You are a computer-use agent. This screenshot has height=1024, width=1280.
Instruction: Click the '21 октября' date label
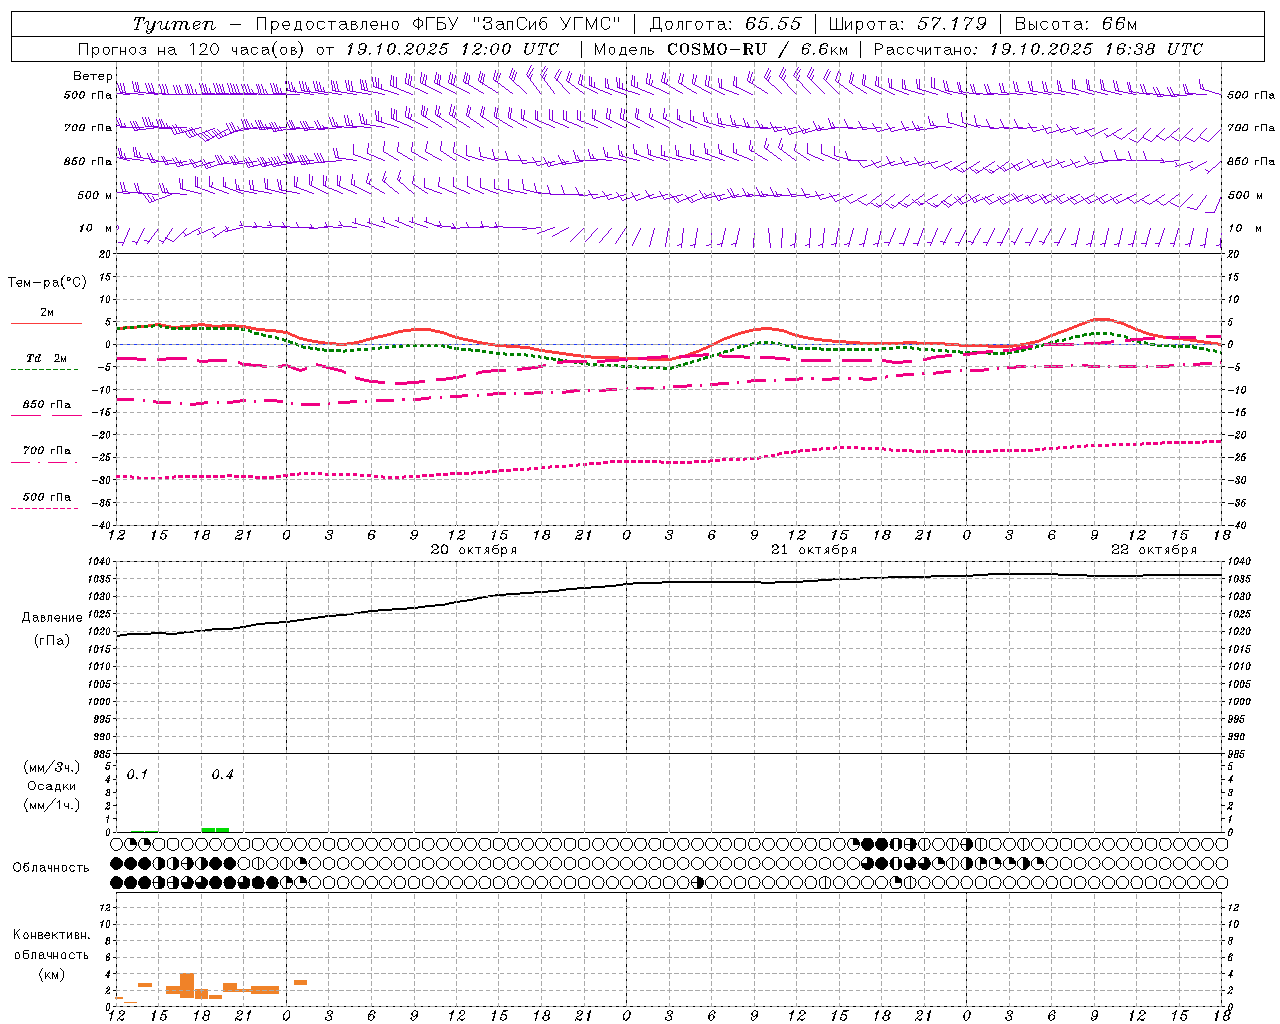(814, 549)
